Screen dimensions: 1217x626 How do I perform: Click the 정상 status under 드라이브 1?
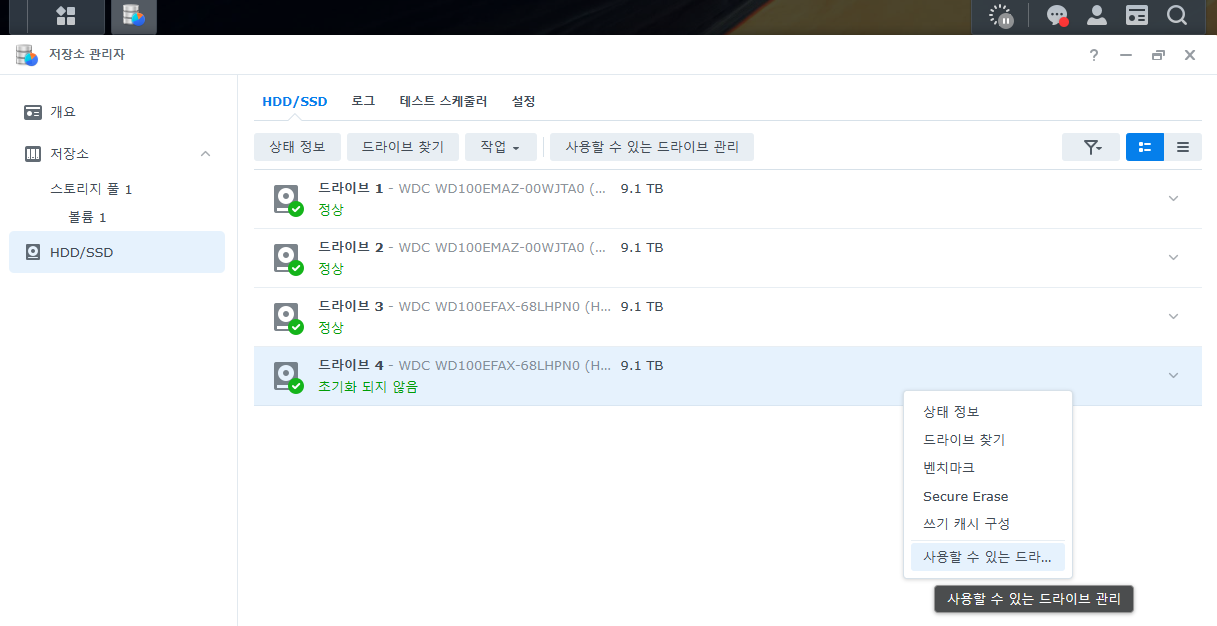click(331, 210)
